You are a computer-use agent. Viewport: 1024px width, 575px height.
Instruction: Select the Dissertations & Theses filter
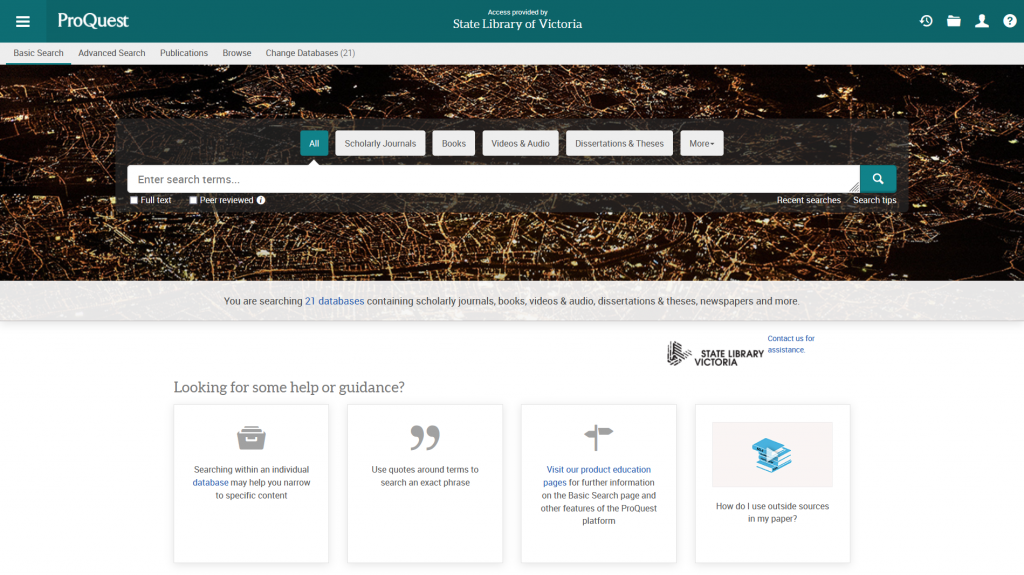pyautogui.click(x=619, y=143)
